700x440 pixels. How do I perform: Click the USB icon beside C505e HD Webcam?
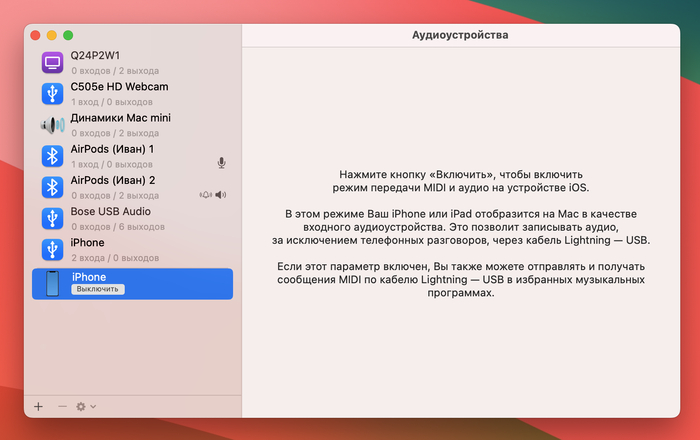(x=52, y=94)
